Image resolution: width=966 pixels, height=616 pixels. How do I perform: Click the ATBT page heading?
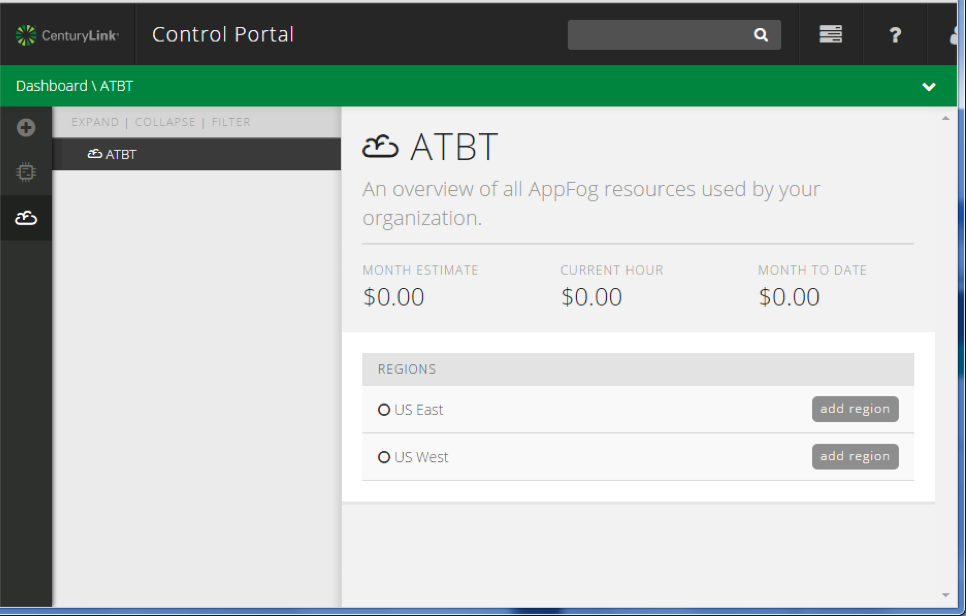(x=454, y=147)
